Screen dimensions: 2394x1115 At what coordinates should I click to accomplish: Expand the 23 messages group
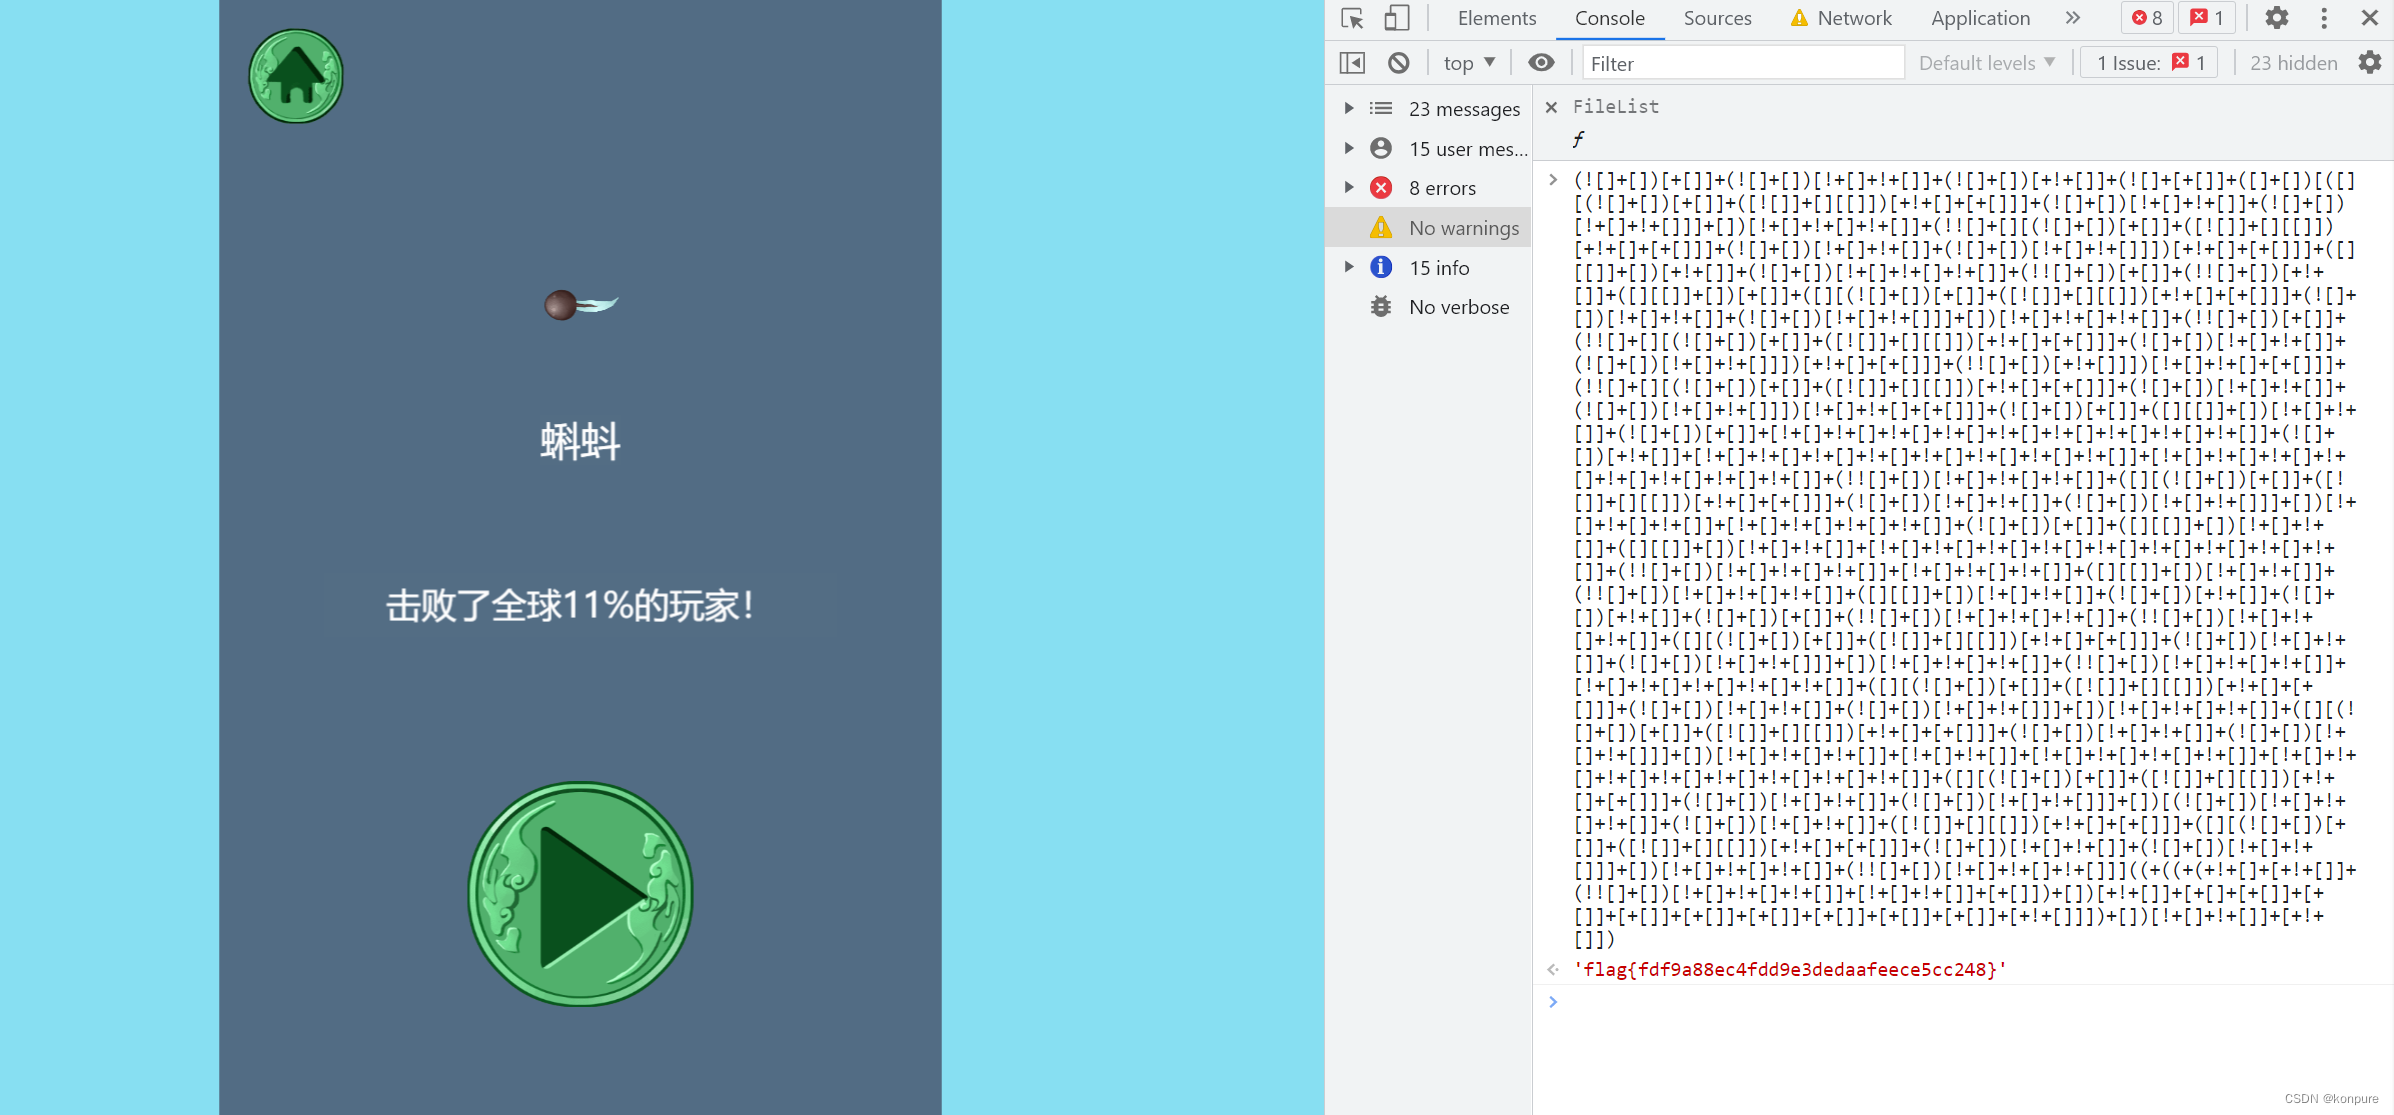(x=1350, y=108)
